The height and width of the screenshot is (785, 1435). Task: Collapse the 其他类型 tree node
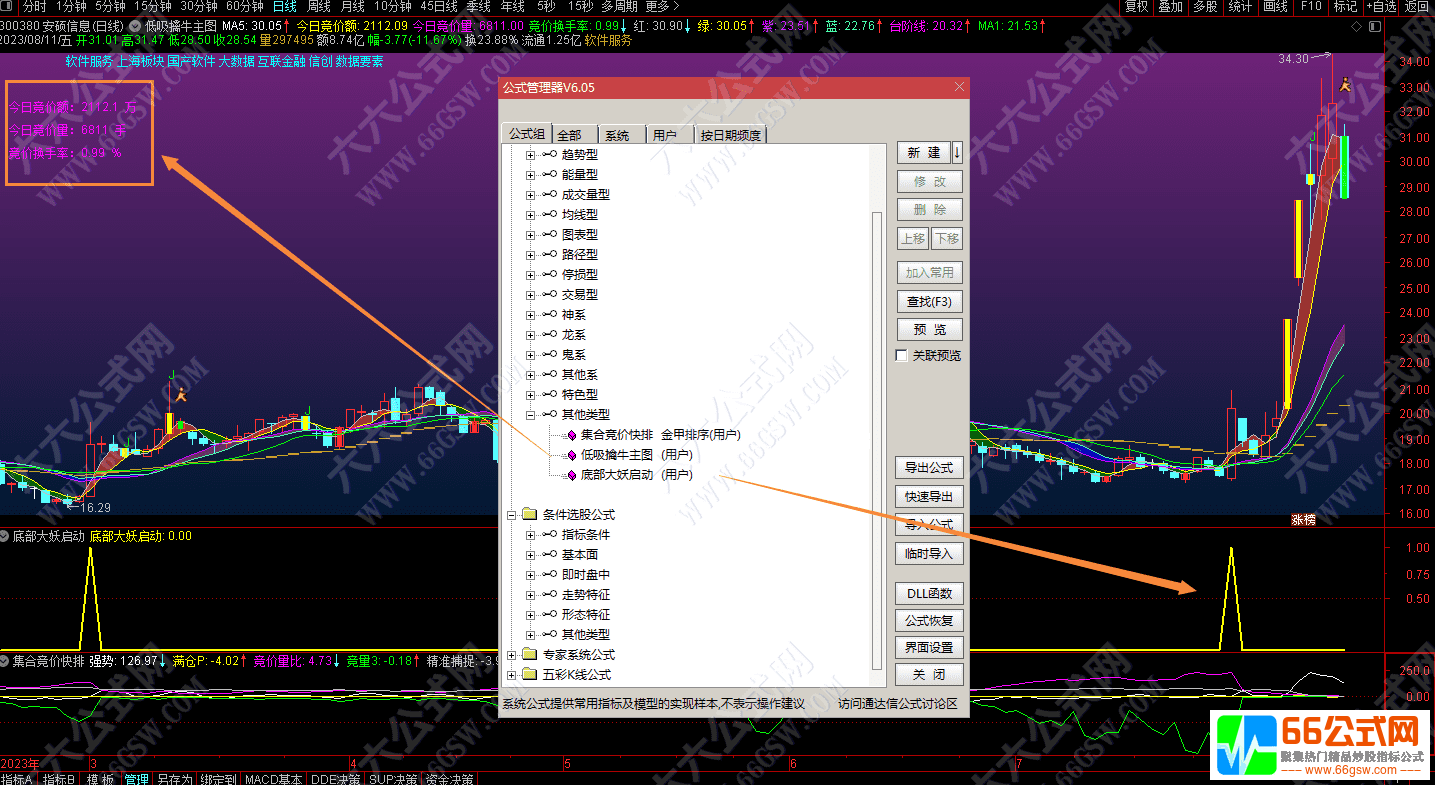tap(530, 414)
